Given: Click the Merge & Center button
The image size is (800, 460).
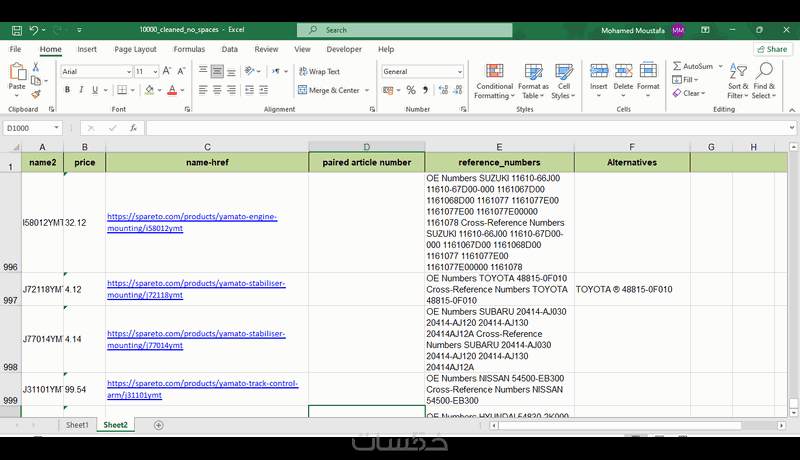Looking at the screenshot, I should click(329, 90).
